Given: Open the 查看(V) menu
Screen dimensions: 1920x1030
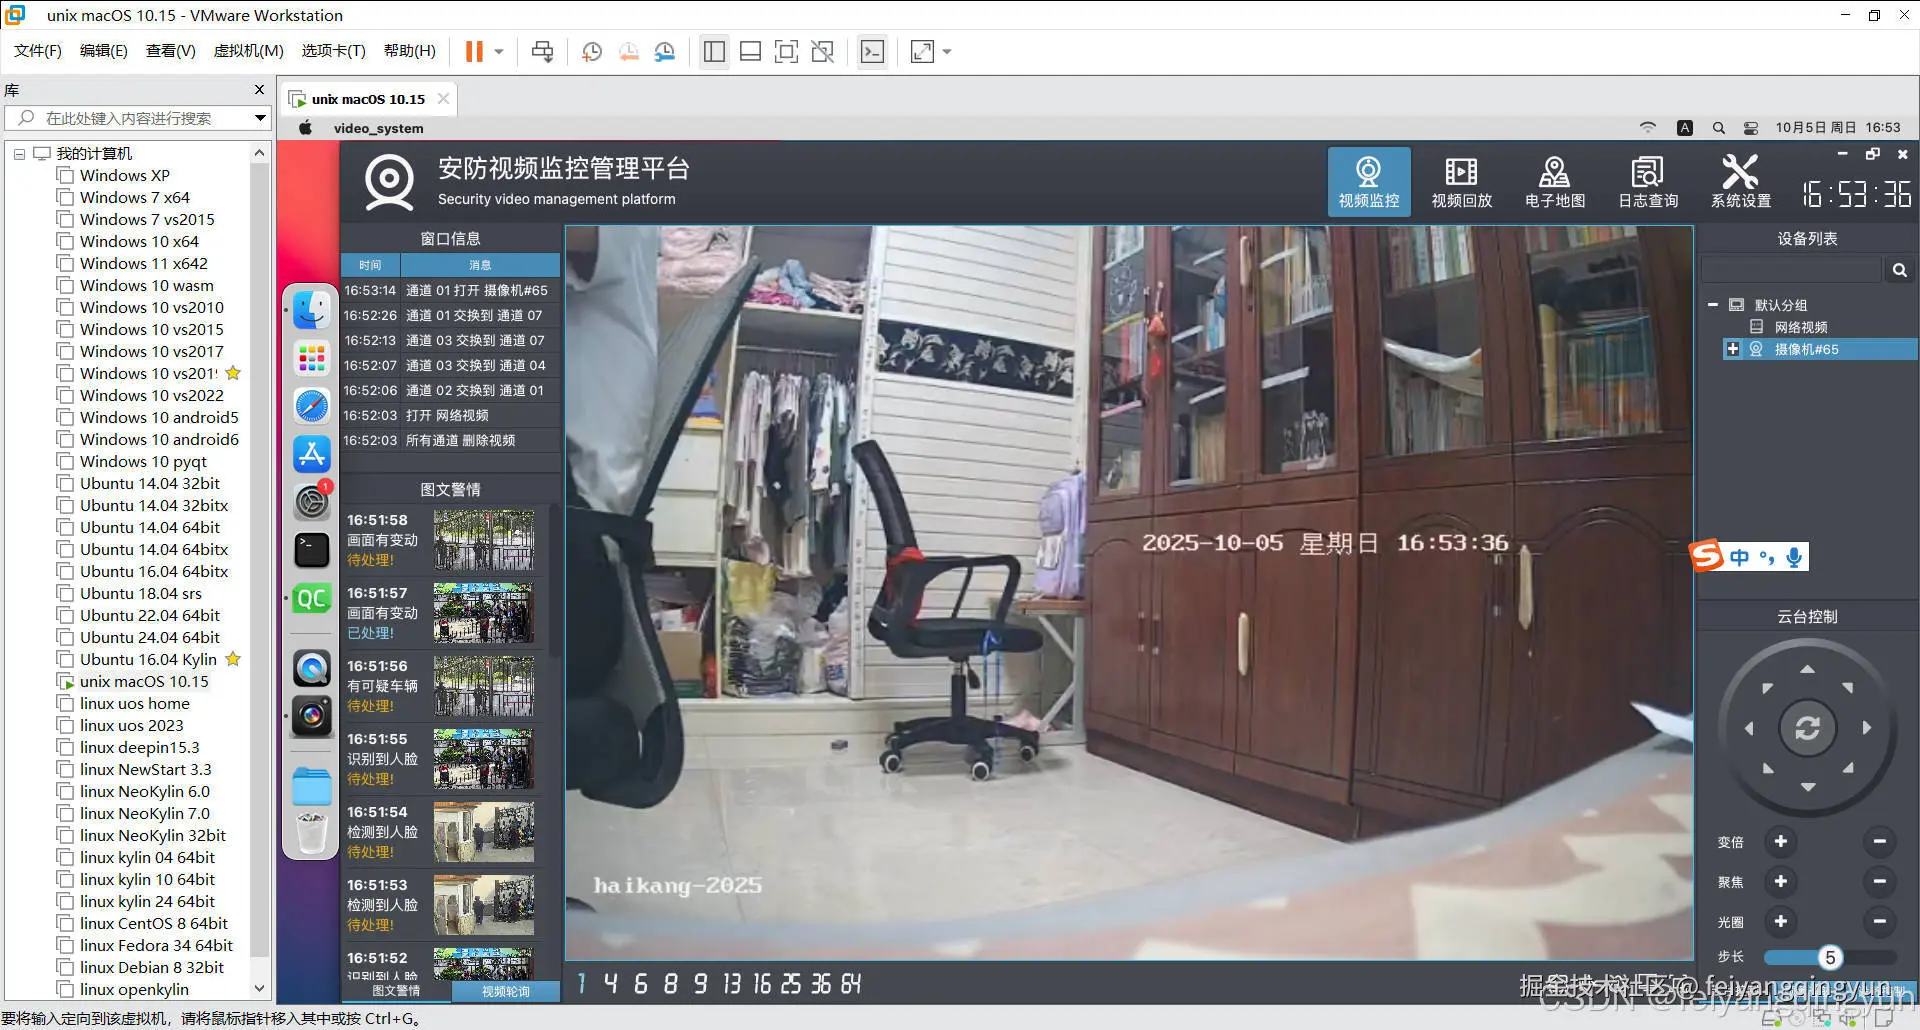Looking at the screenshot, I should click(171, 51).
